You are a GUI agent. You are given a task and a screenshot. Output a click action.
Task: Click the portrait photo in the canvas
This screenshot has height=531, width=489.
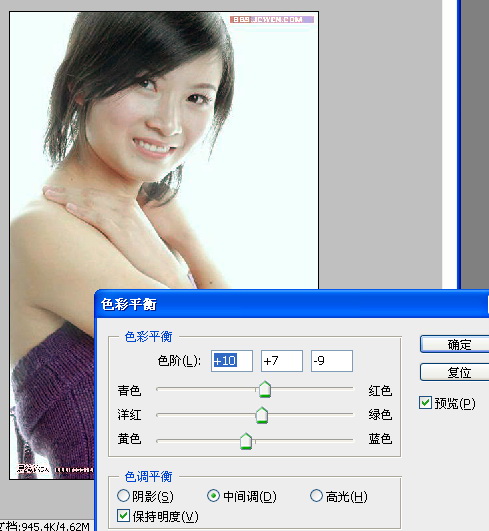tap(164, 150)
